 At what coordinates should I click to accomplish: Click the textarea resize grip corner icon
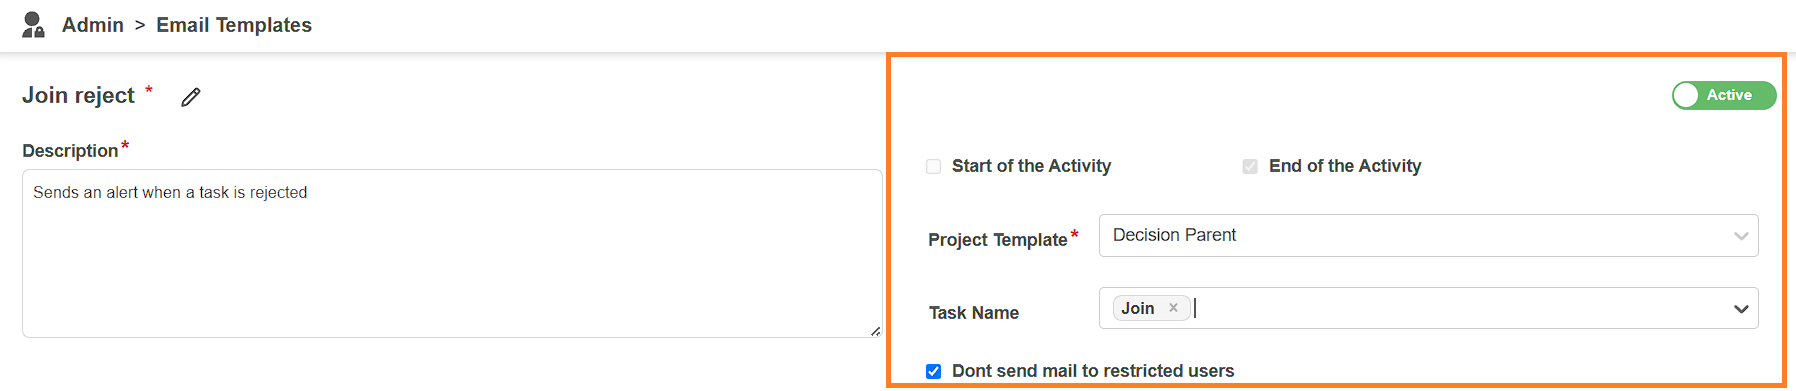click(875, 331)
